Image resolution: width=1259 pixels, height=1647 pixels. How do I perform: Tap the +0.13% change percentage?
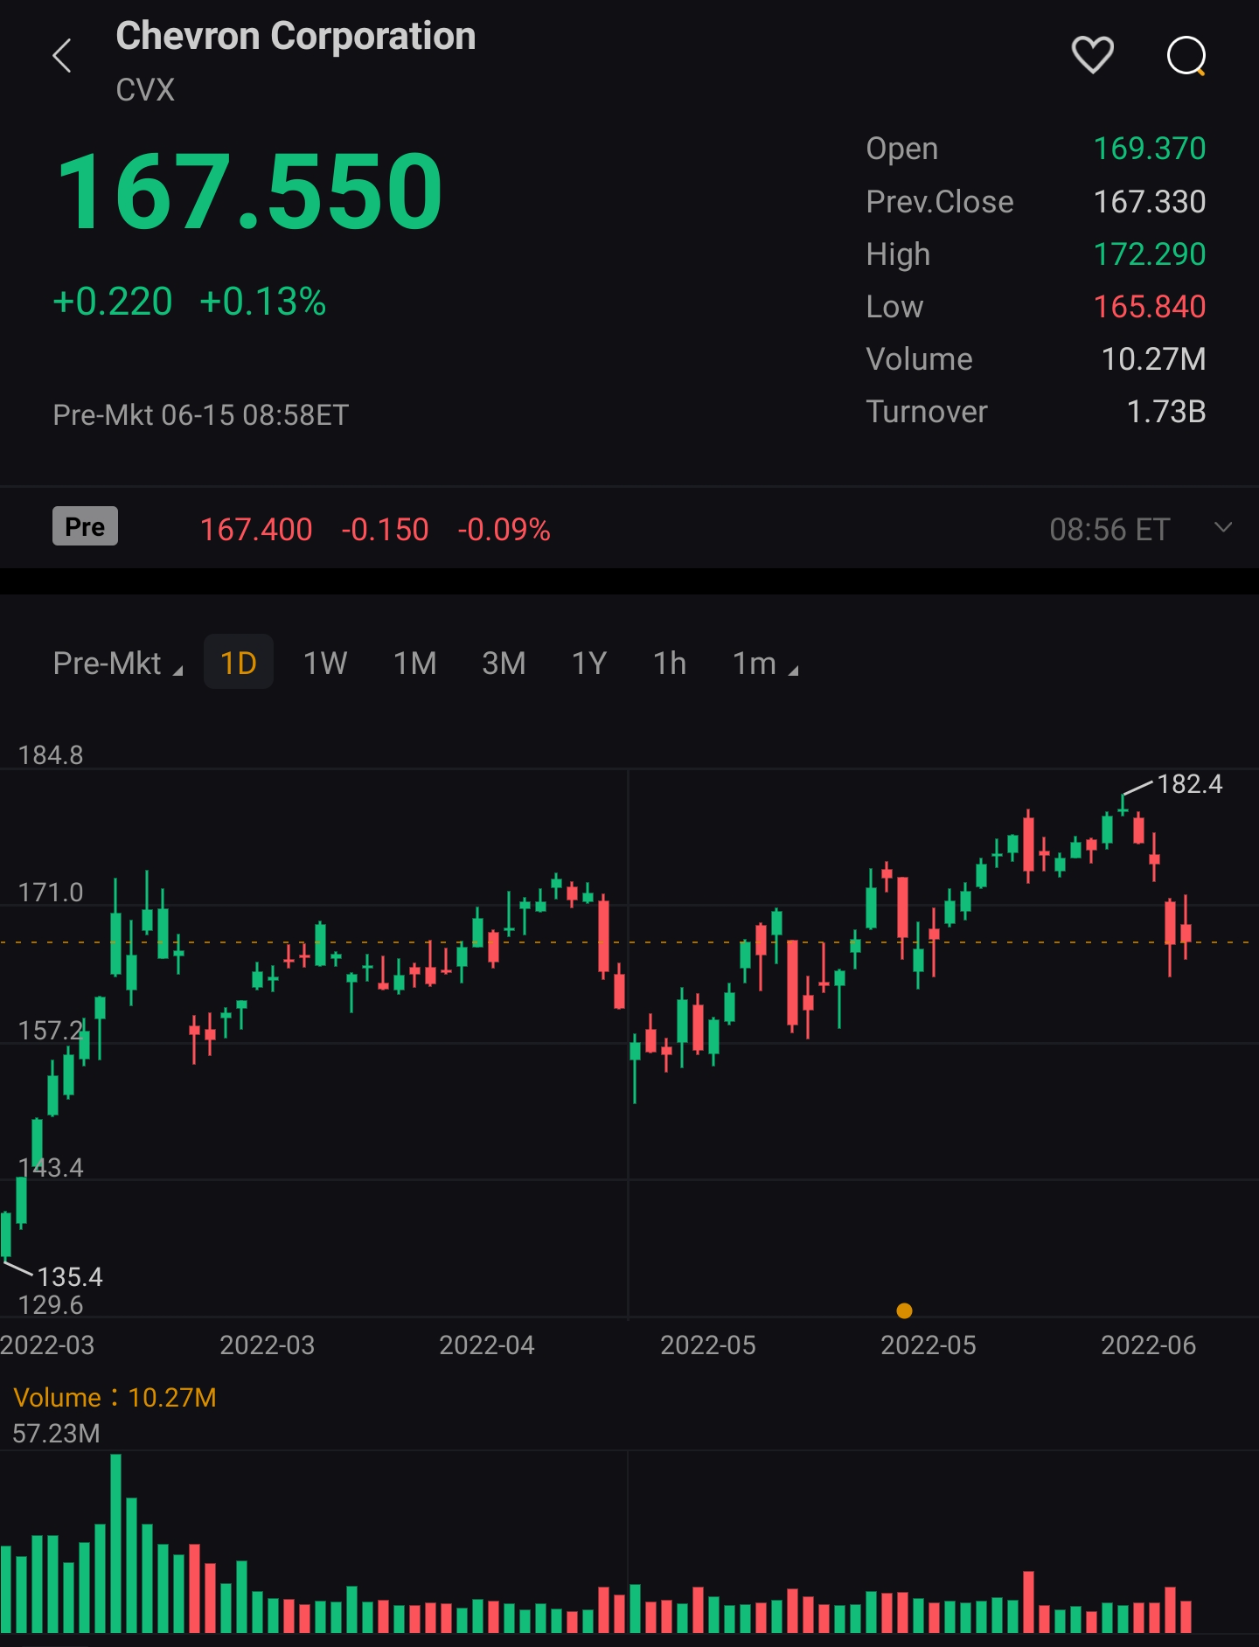pyautogui.click(x=263, y=301)
